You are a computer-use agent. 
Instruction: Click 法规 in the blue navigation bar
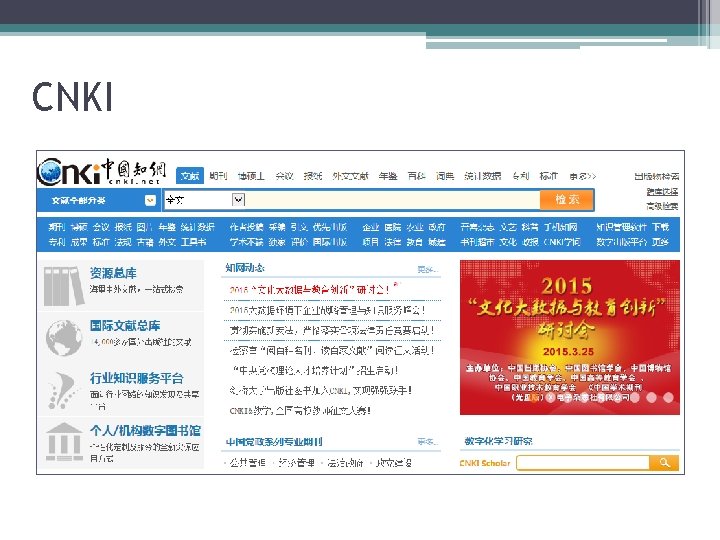tap(123, 242)
